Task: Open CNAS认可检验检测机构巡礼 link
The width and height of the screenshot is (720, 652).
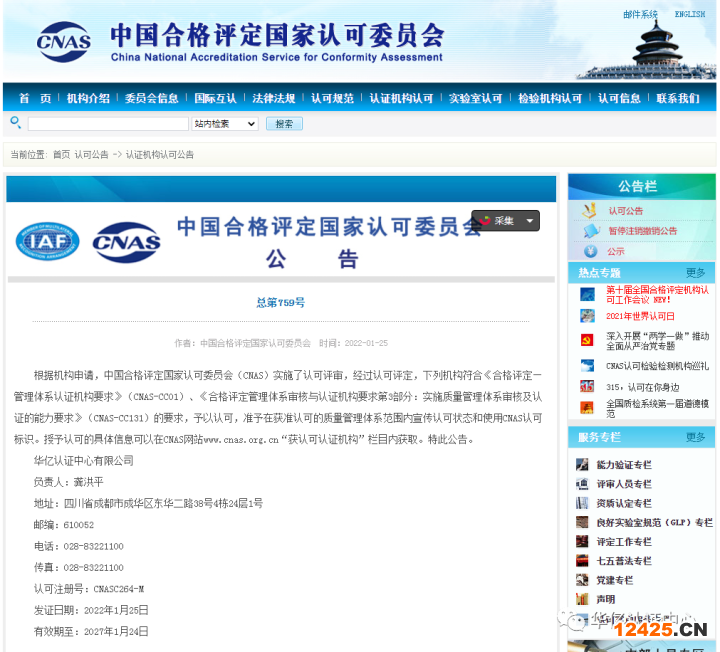Action: (657, 366)
